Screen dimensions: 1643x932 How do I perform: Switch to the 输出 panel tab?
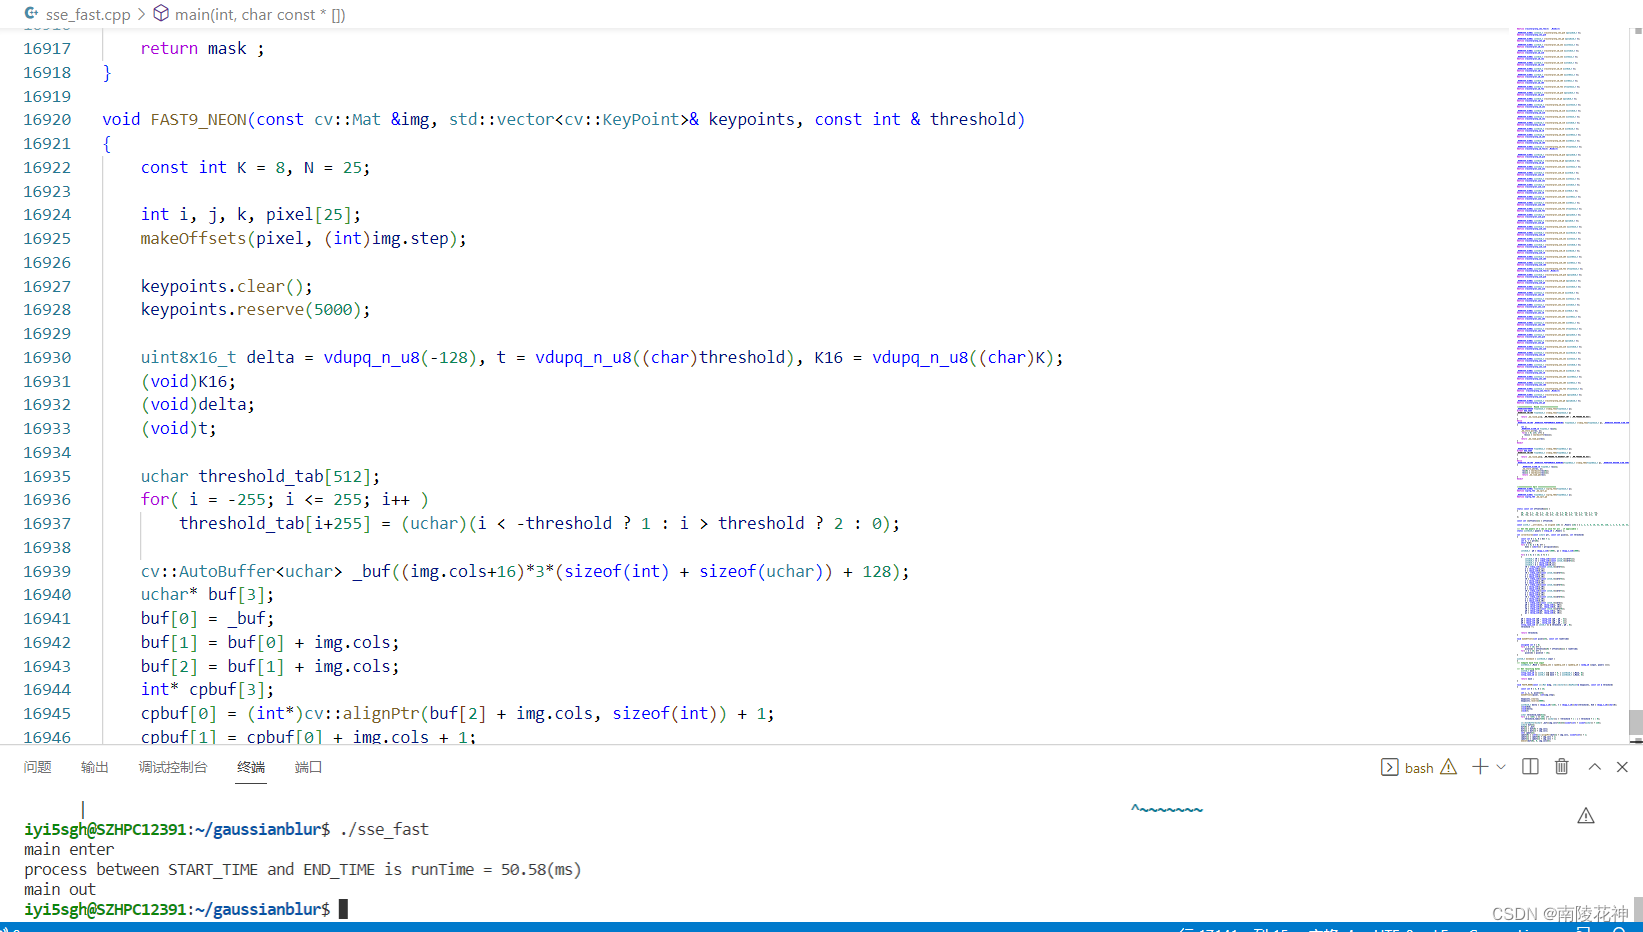pos(95,767)
